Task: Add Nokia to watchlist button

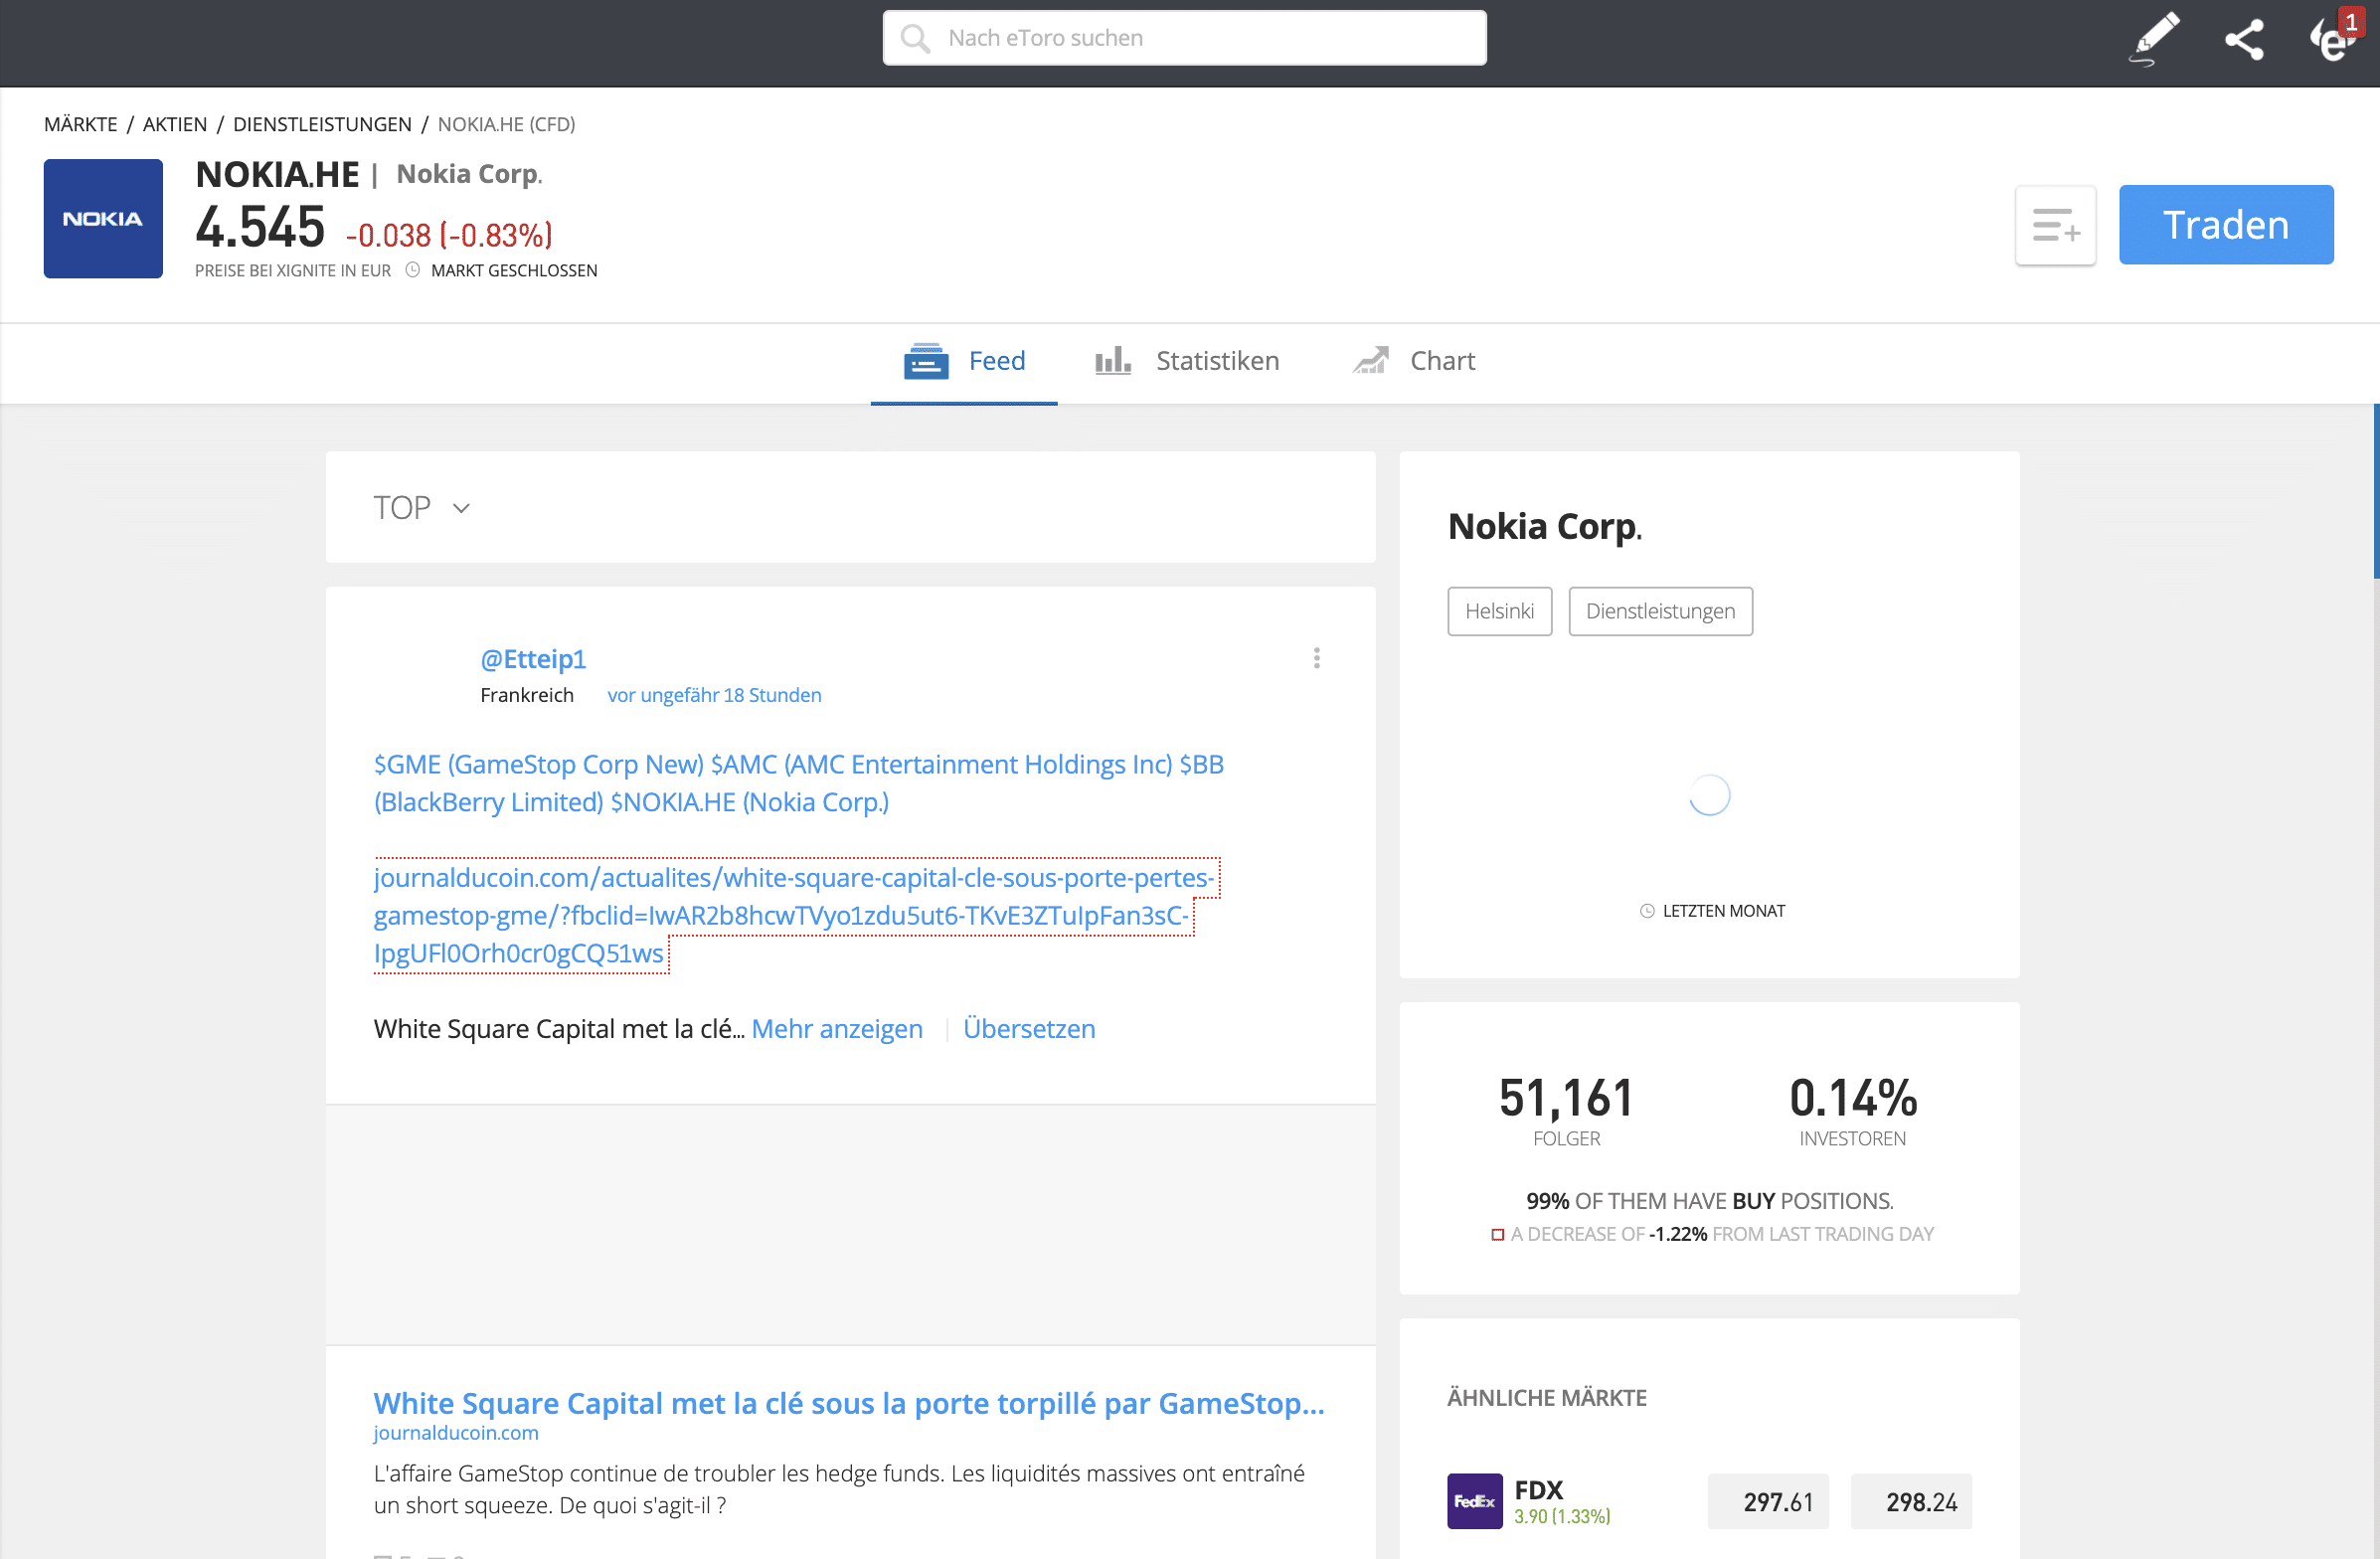Action: (2055, 225)
